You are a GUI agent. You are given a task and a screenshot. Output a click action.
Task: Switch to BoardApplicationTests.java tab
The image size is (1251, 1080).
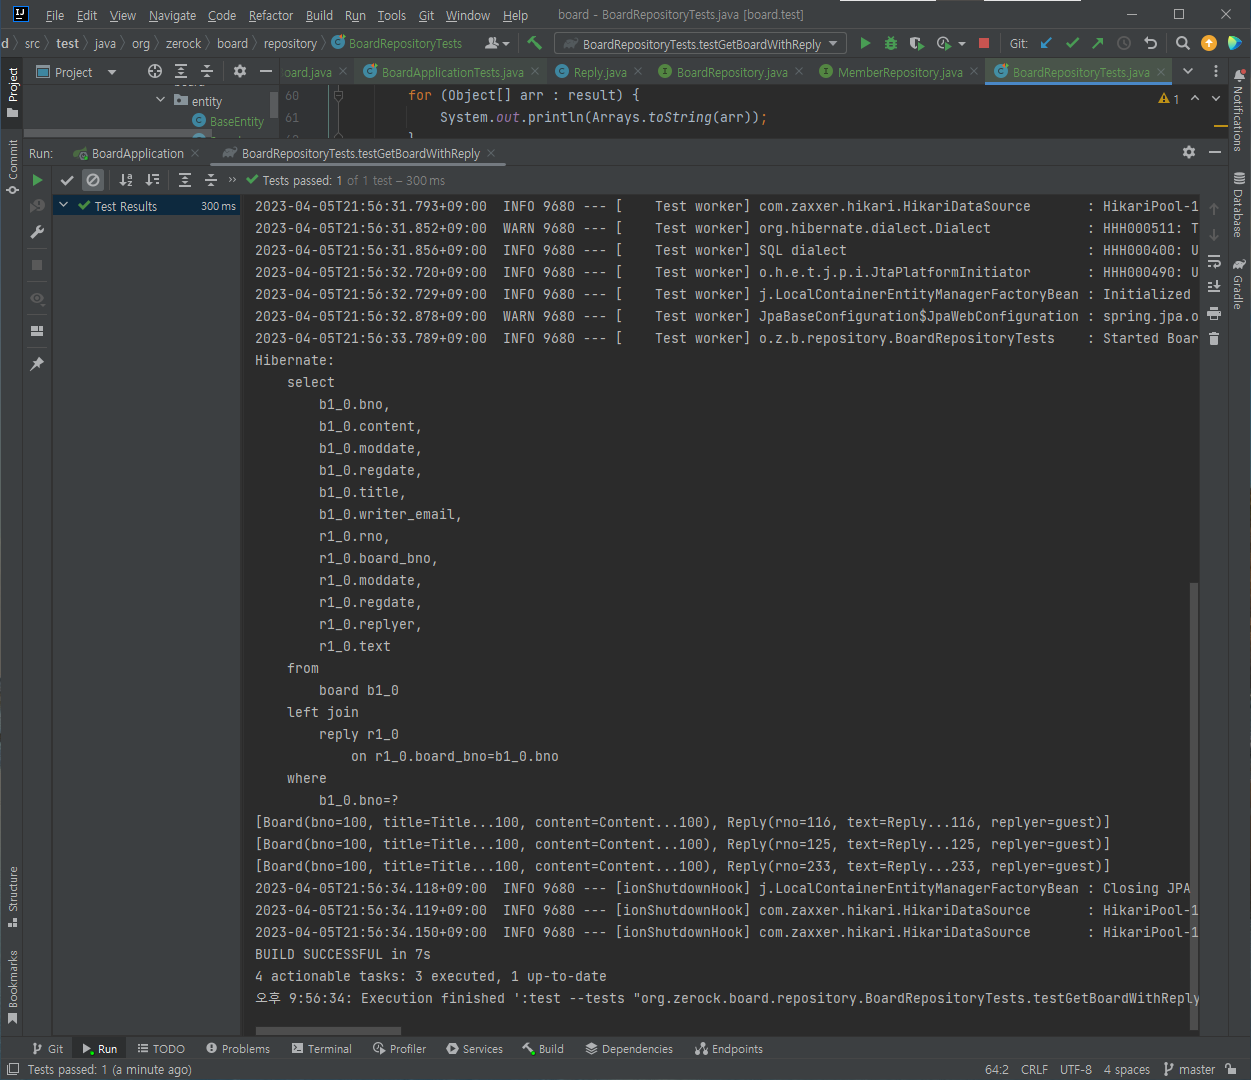(452, 72)
